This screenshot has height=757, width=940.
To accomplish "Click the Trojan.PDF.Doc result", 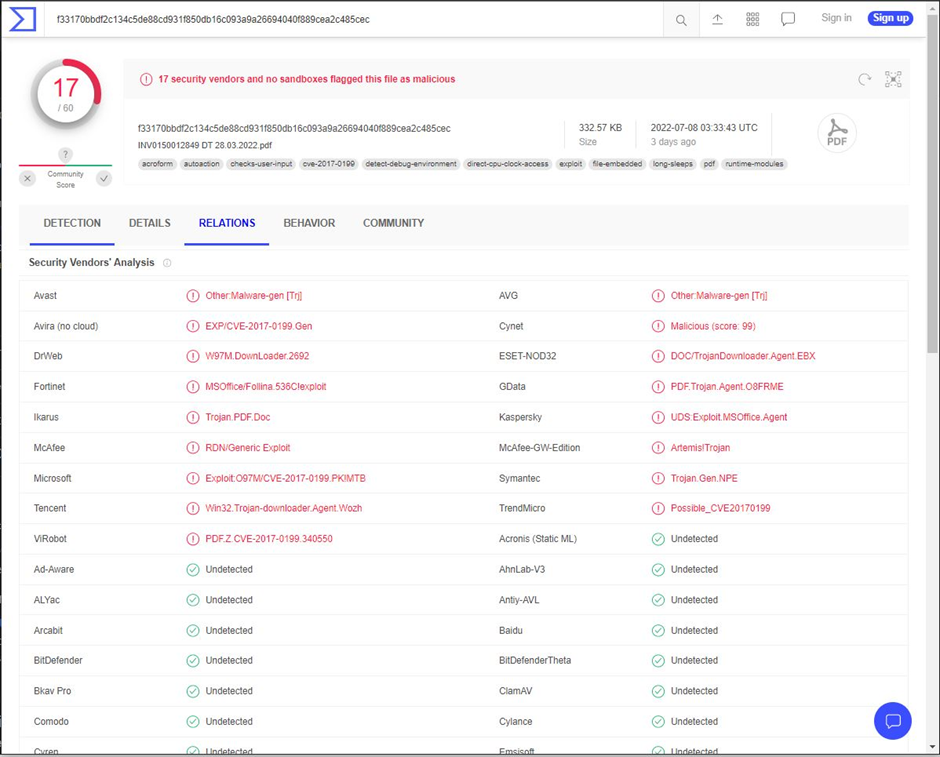I will [237, 417].
